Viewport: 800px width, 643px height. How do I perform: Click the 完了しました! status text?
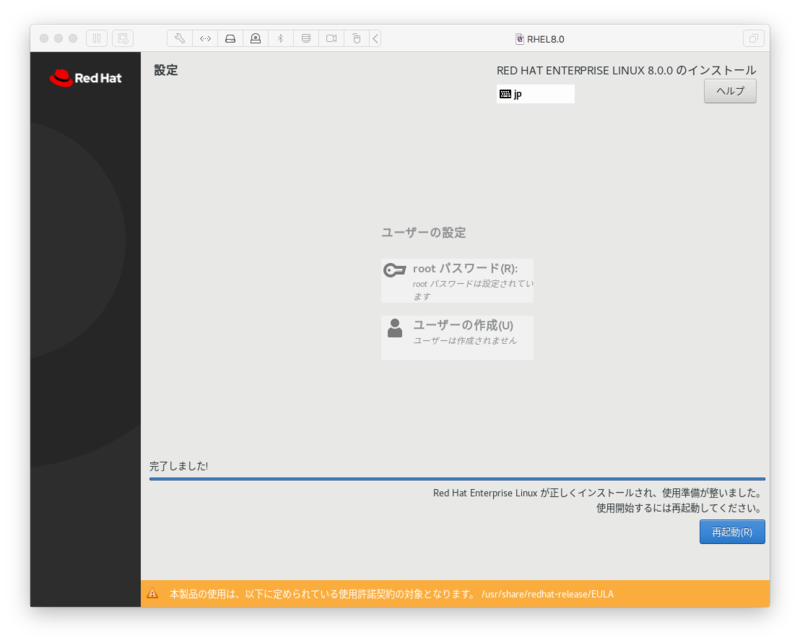click(x=179, y=466)
